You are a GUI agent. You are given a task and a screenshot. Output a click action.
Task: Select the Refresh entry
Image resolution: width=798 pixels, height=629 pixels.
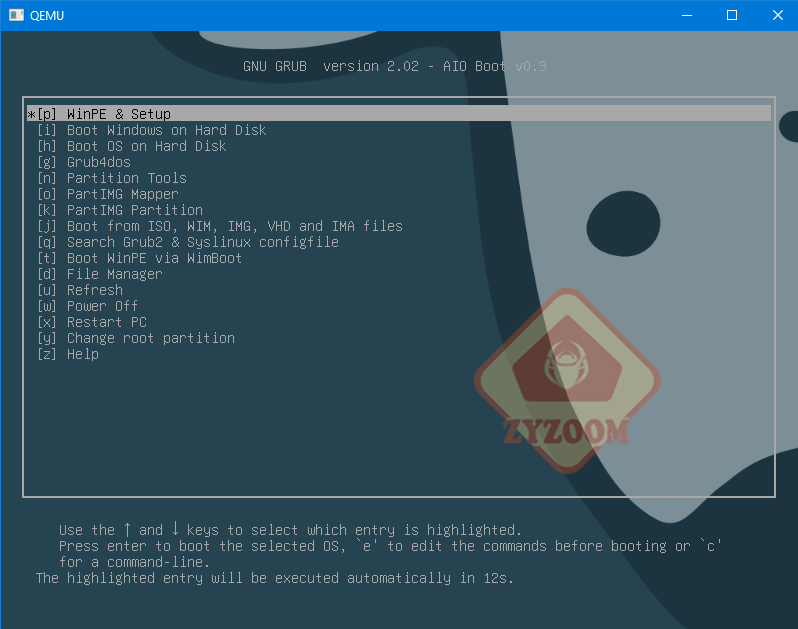80,290
